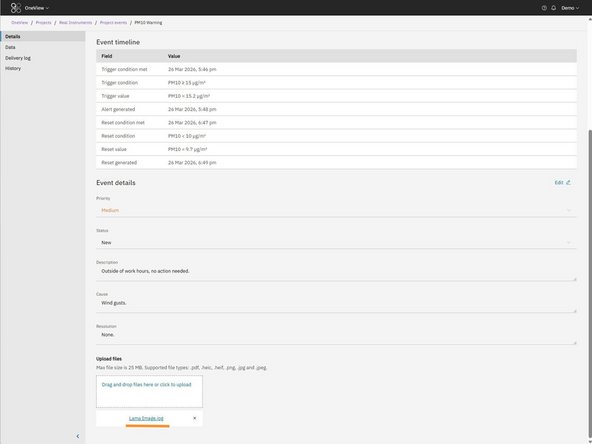Go to OneView breadcrumb link
Screen dimensions: 592x444
(x=20, y=23)
